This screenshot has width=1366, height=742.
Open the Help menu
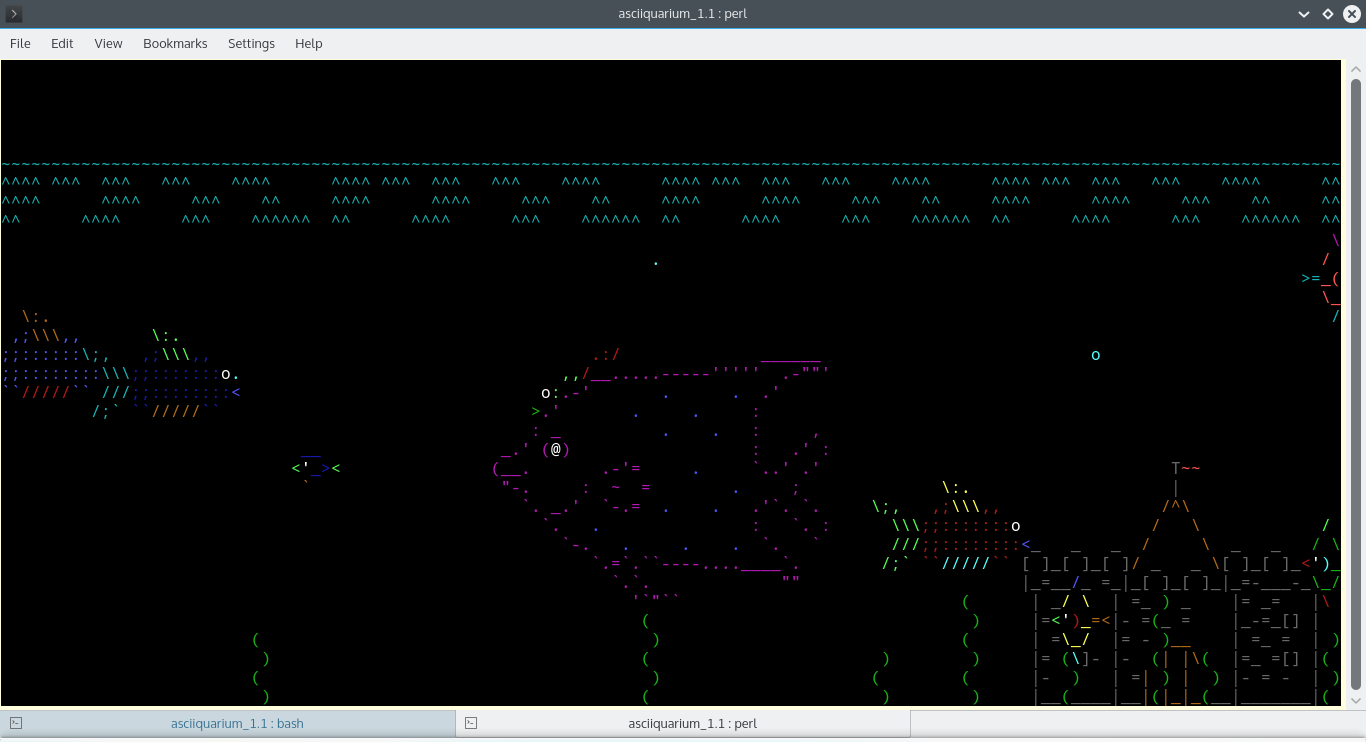point(308,43)
